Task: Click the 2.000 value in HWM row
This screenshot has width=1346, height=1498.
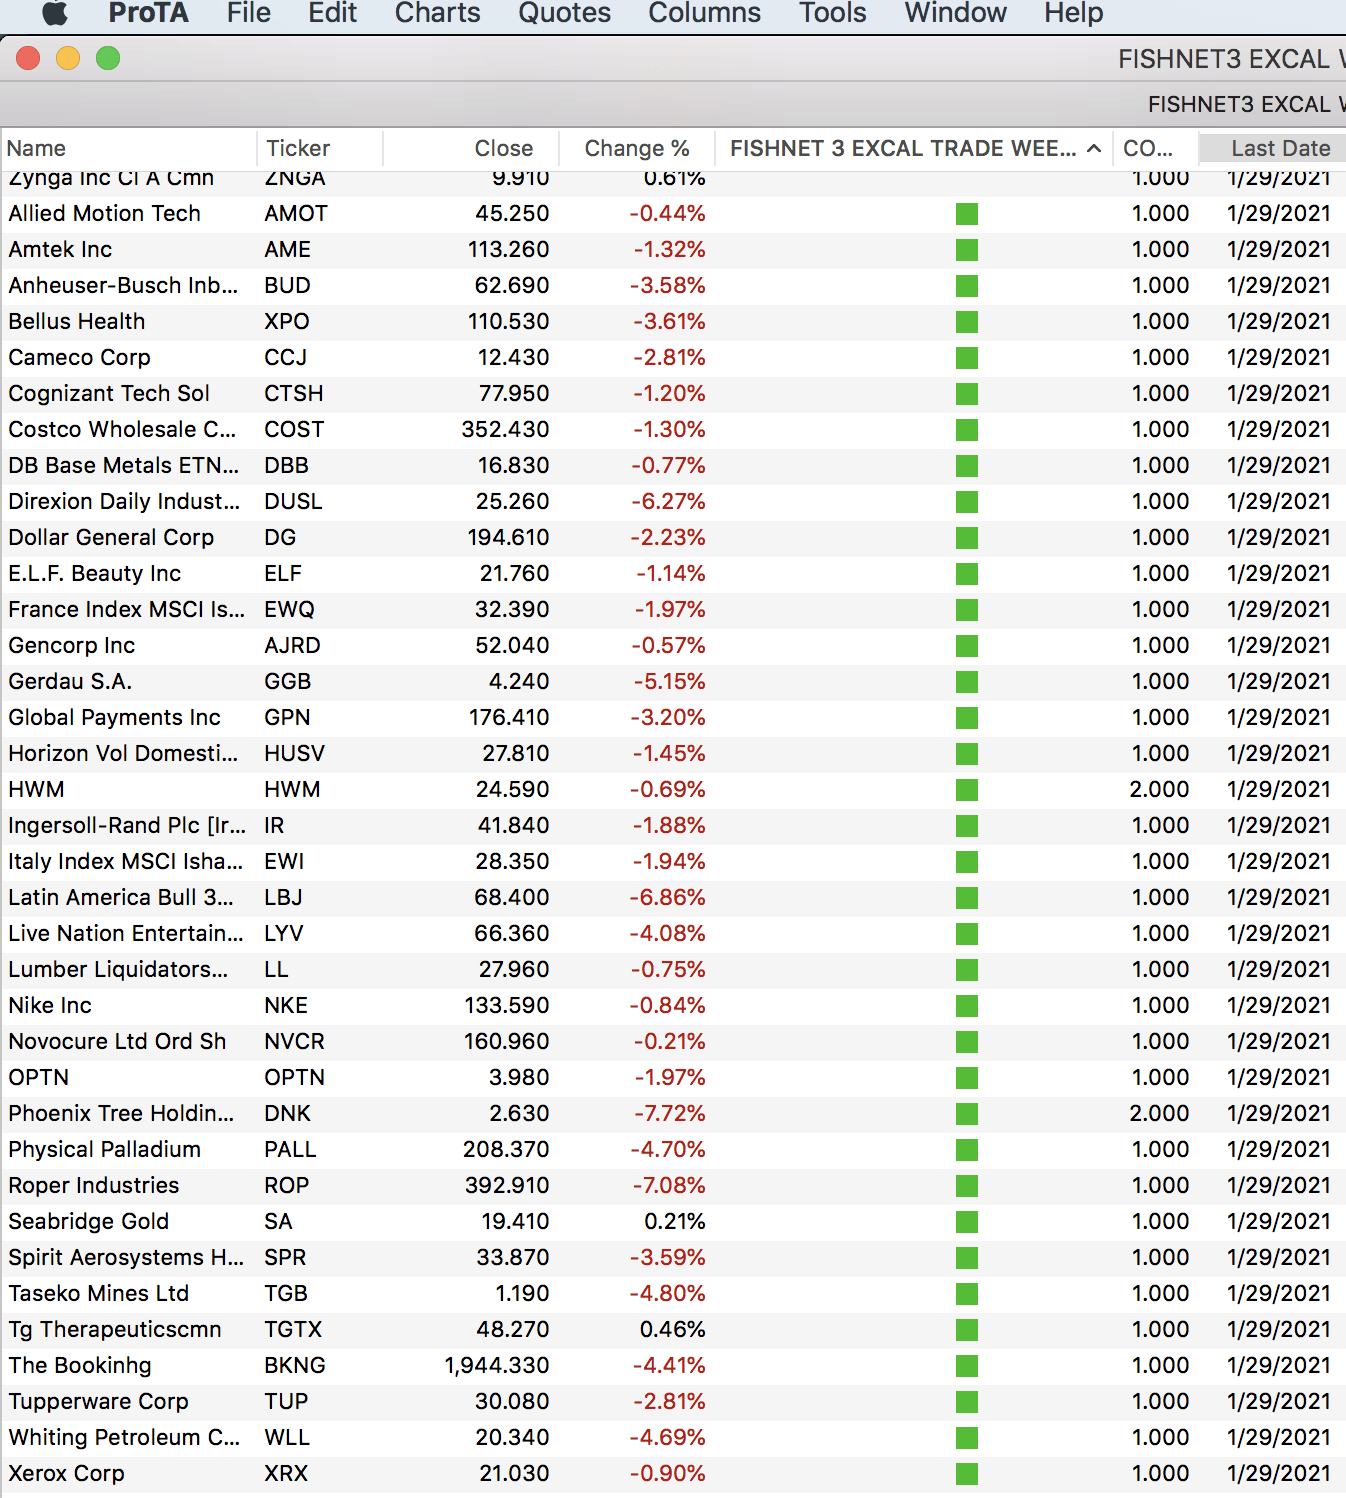Action: tap(1159, 790)
